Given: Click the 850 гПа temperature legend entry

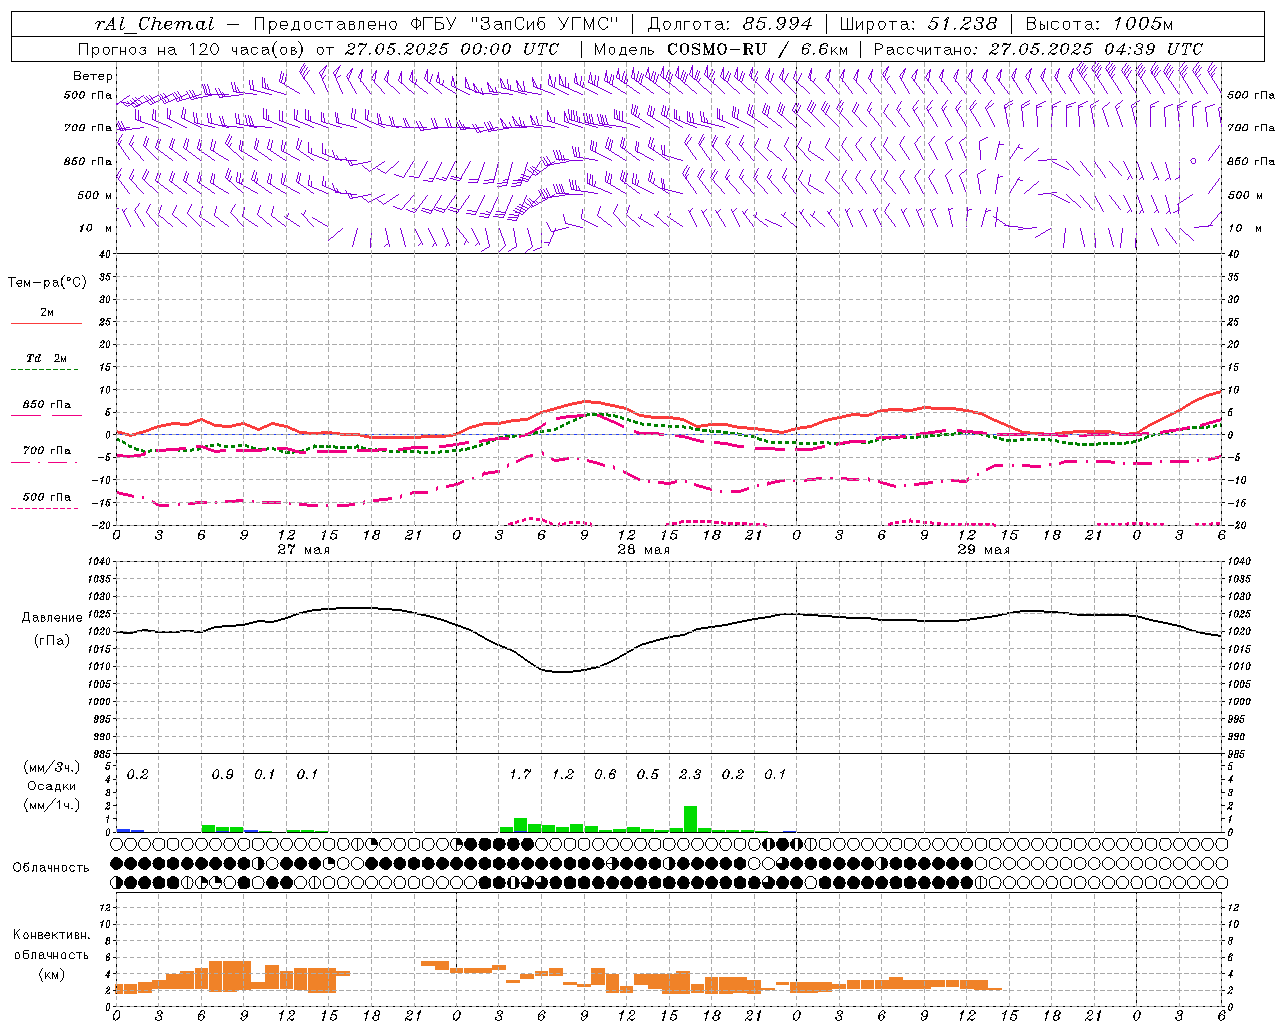Looking at the screenshot, I should pos(47,405).
